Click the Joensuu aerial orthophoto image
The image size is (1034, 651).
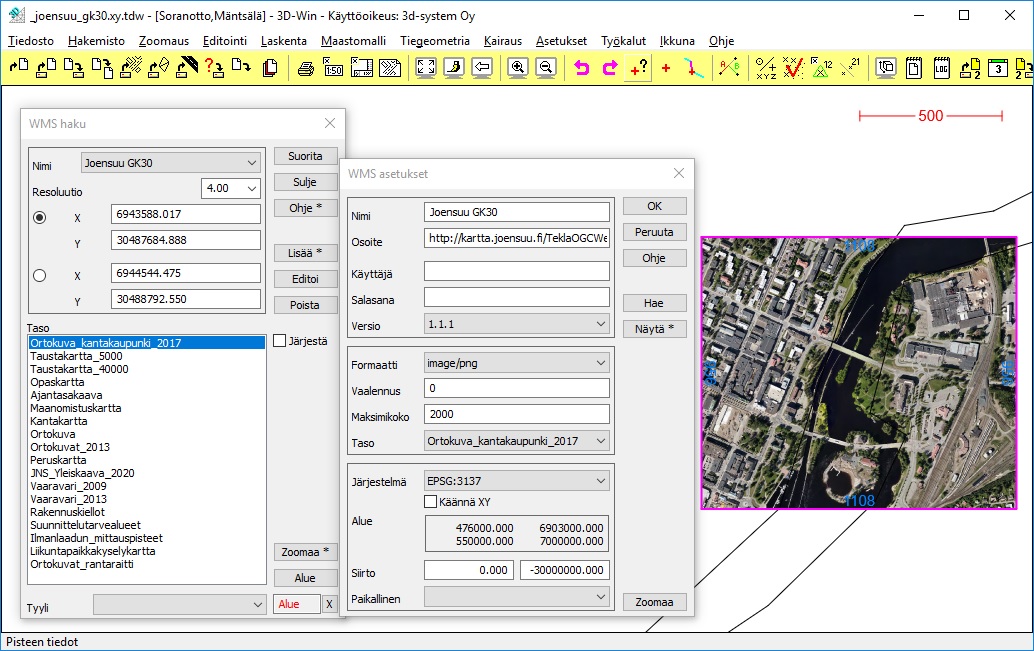click(859, 373)
